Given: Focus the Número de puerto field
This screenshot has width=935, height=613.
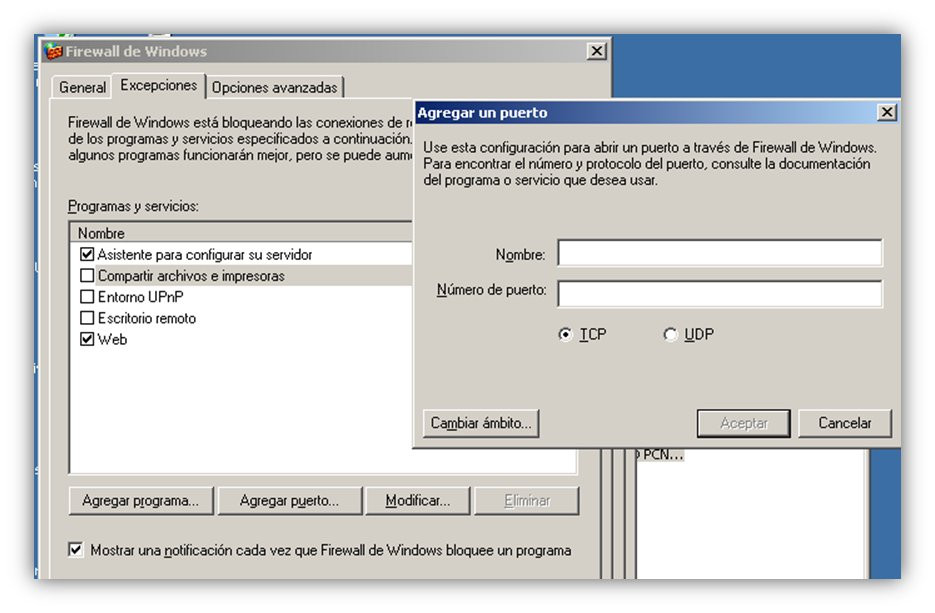Looking at the screenshot, I should coord(720,293).
